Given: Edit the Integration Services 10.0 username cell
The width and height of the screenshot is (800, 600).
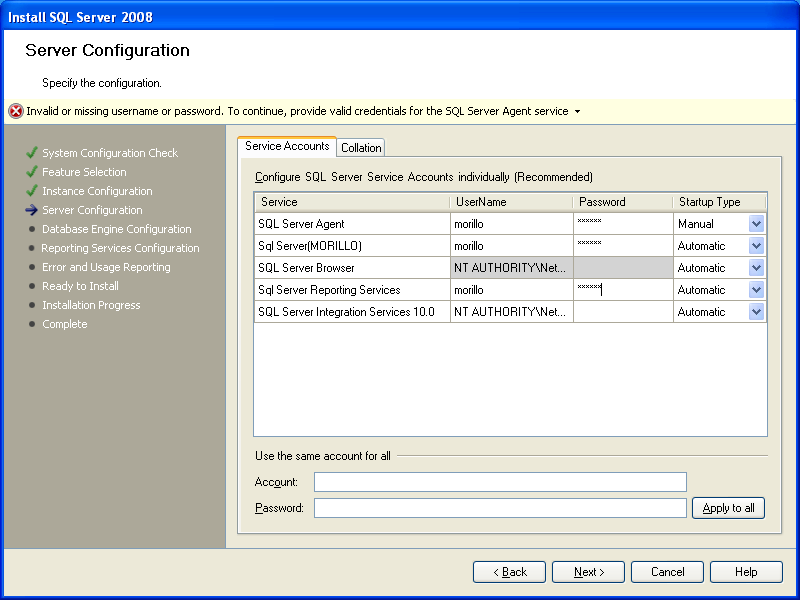Looking at the screenshot, I should click(512, 311).
